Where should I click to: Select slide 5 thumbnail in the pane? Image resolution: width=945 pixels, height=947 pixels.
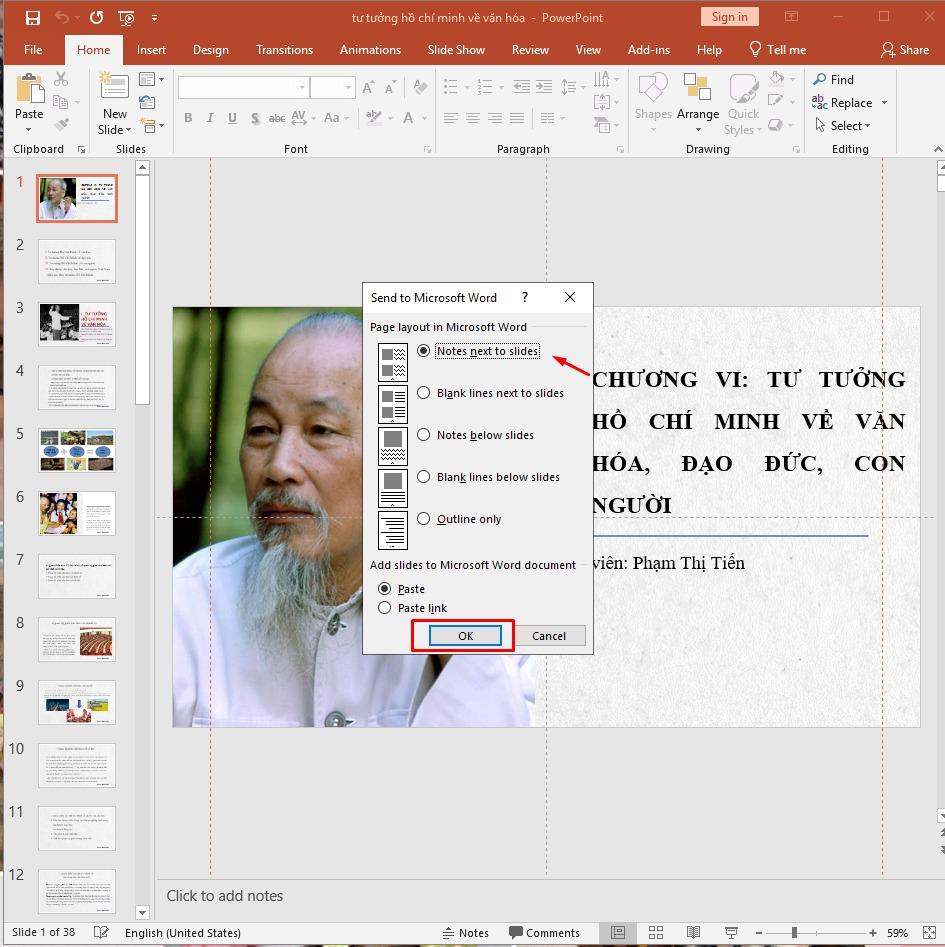[76, 450]
